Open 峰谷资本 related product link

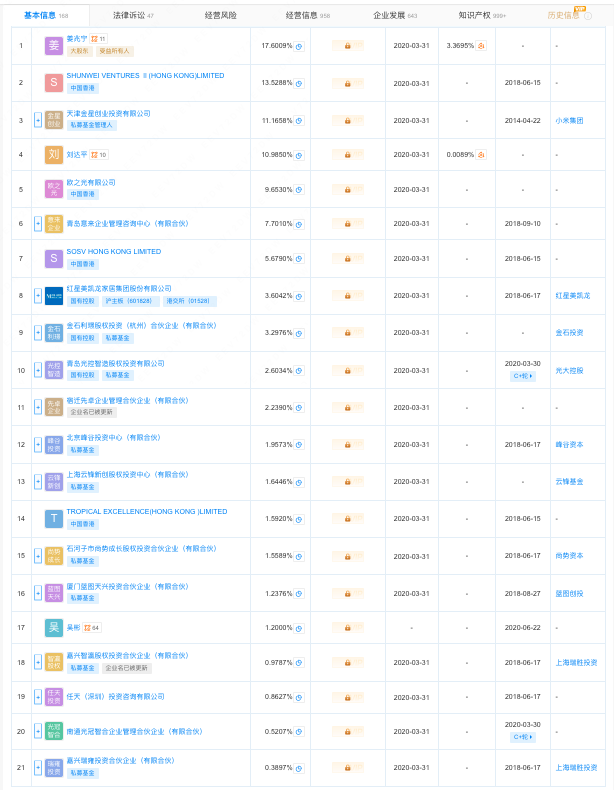coord(569,444)
